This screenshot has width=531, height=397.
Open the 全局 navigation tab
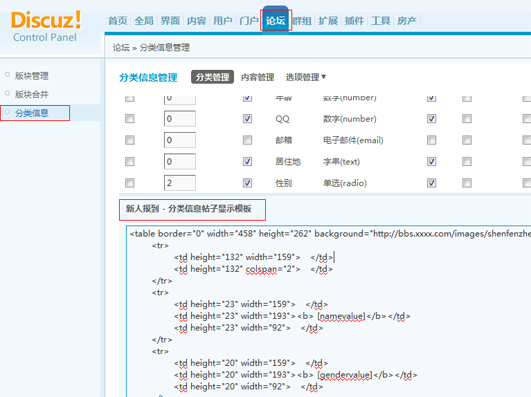pyautogui.click(x=144, y=21)
